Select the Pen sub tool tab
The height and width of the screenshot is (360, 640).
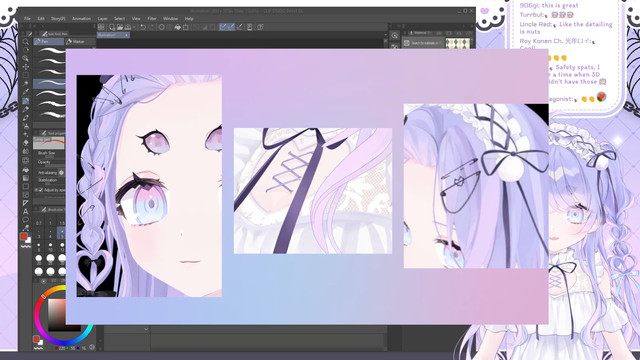tap(49, 42)
